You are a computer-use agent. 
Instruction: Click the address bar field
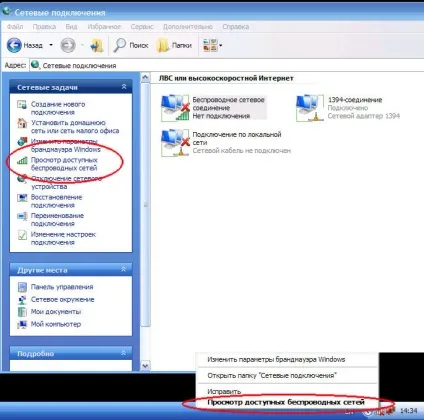click(x=227, y=65)
